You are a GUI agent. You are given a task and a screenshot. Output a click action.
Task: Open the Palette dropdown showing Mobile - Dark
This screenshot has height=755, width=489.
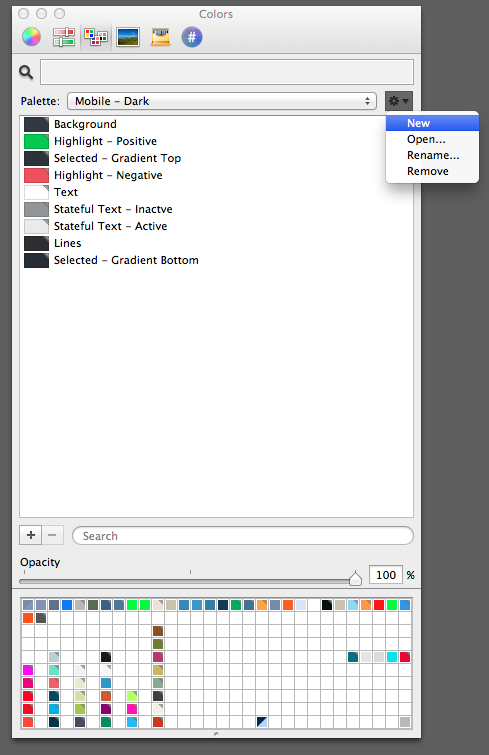(x=222, y=101)
